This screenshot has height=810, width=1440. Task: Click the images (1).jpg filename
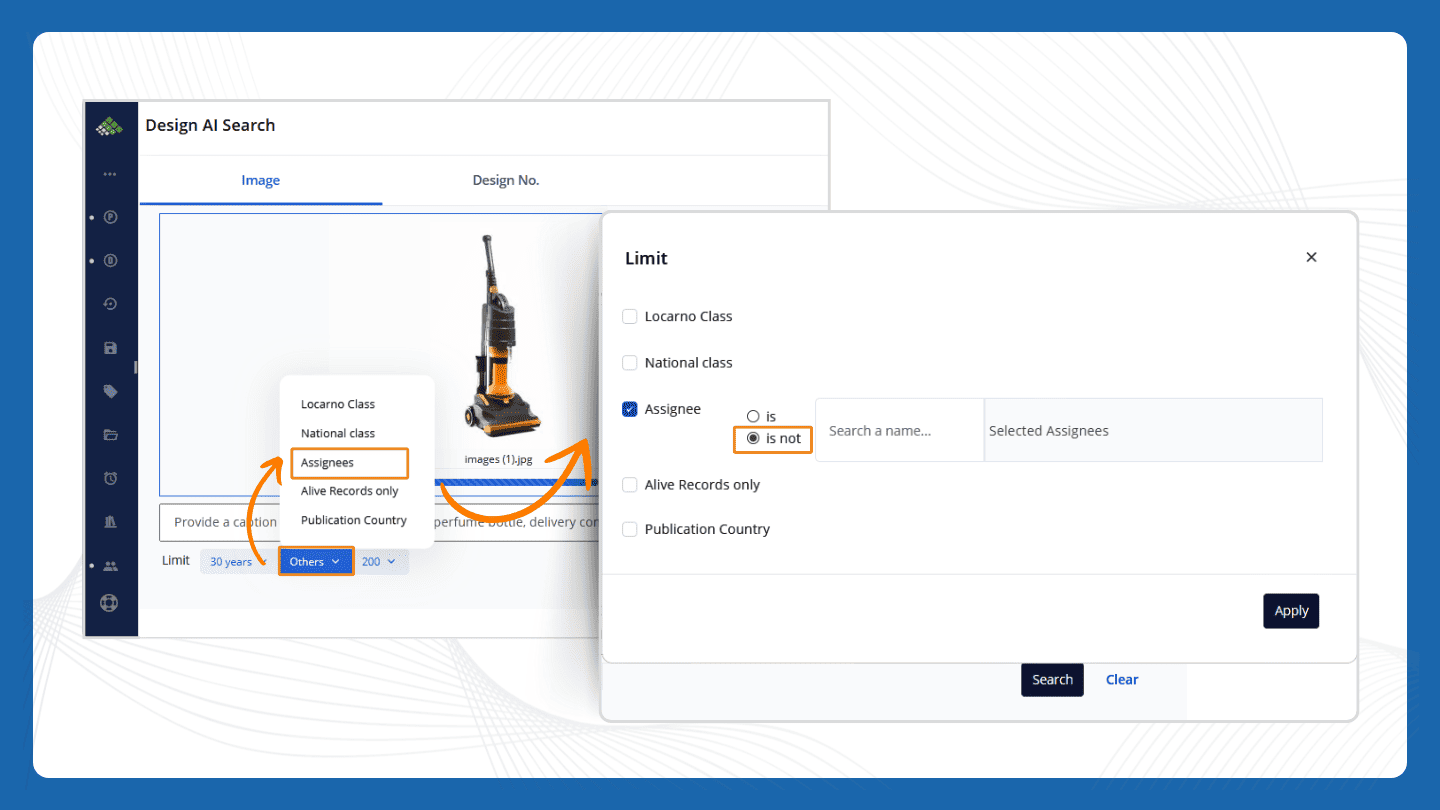499,460
